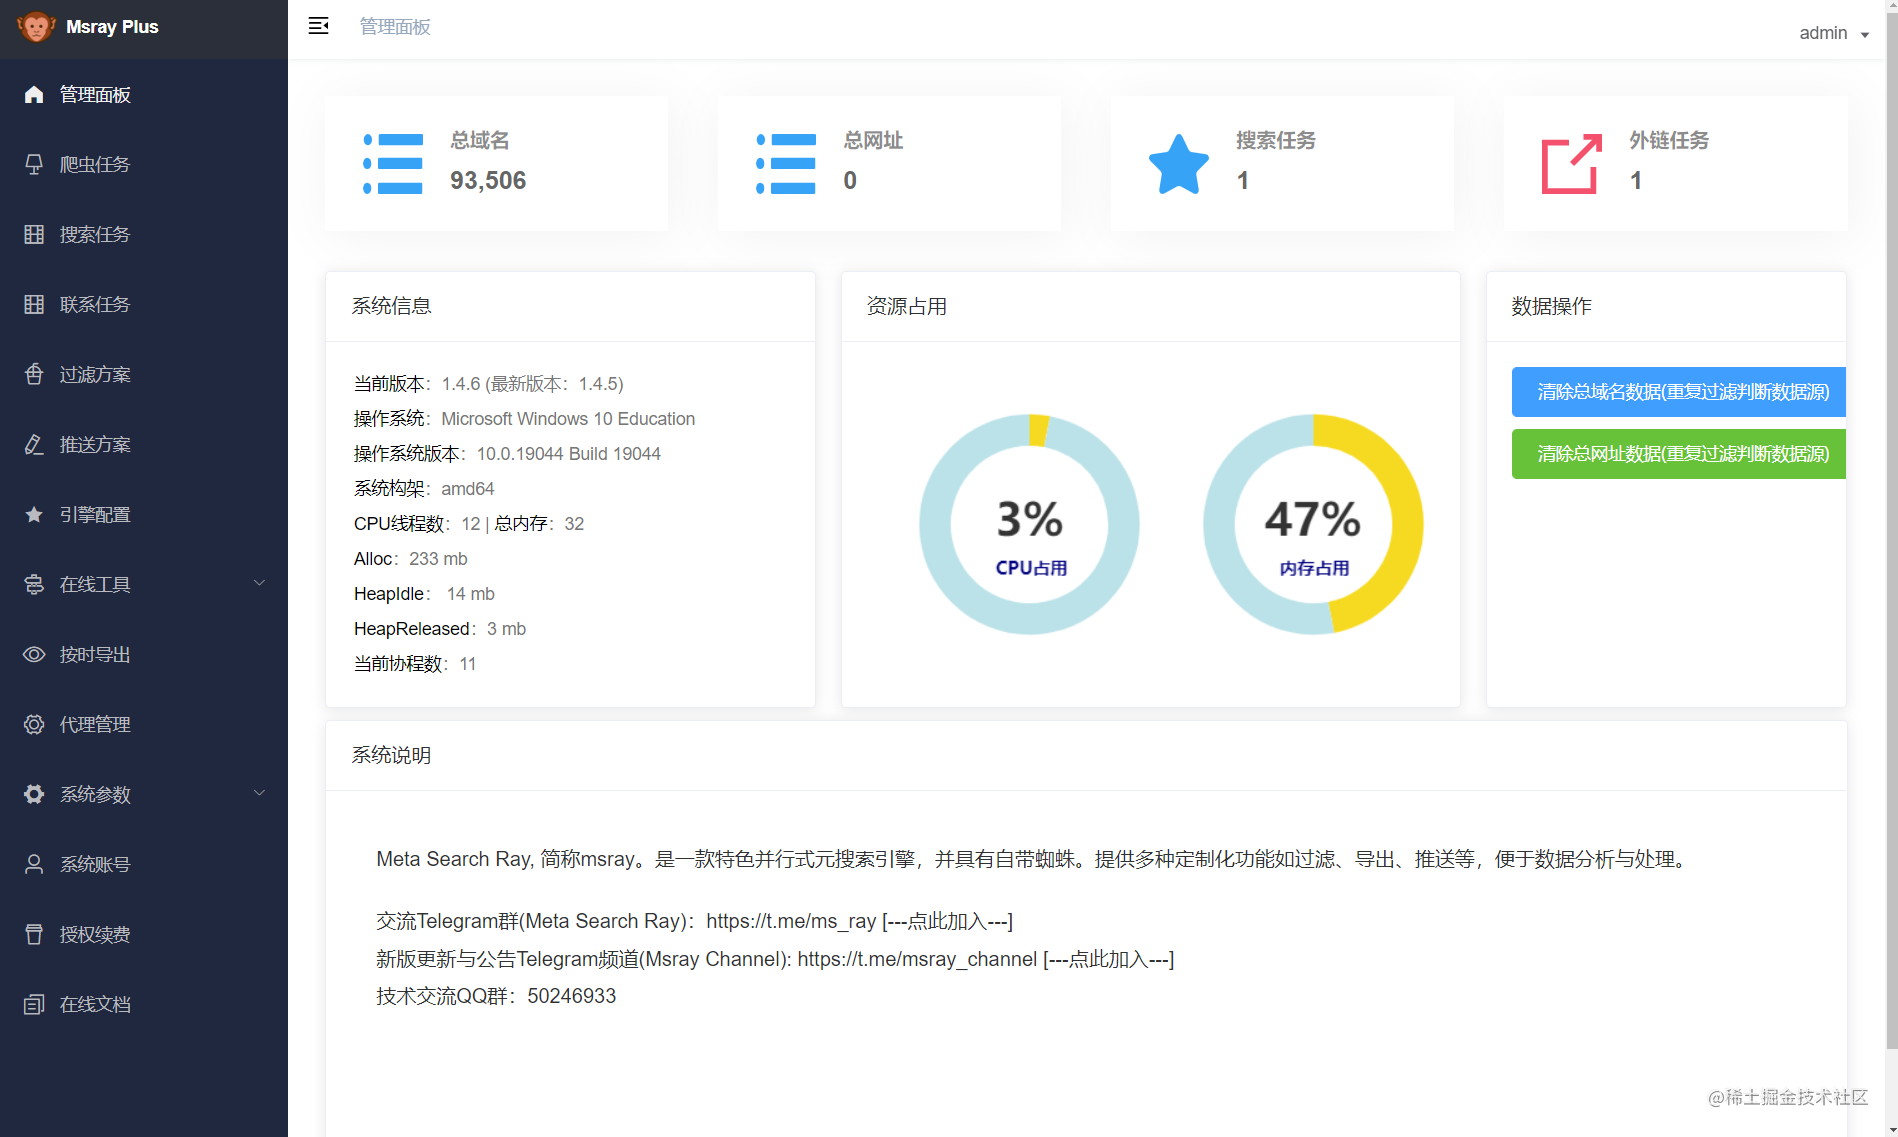Click the Alloc 233 mb line
Viewport: 1898px width, 1137px height.
(411, 559)
